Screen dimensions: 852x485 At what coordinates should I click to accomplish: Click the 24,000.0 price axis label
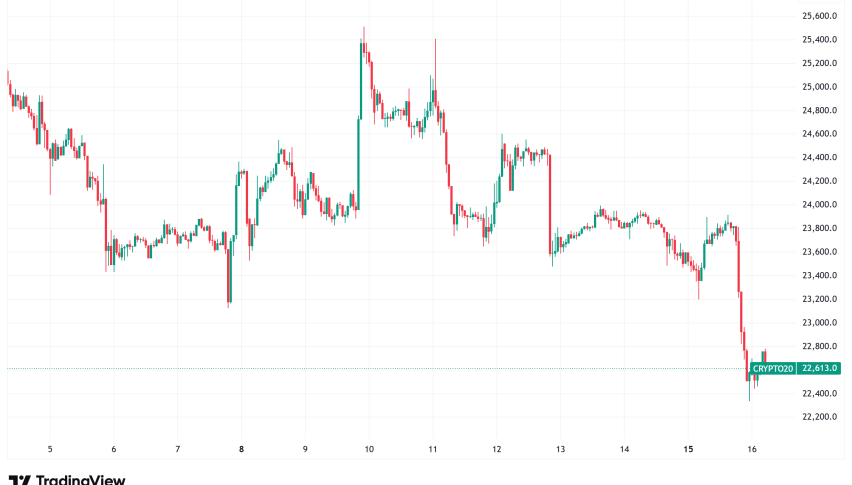click(x=818, y=205)
